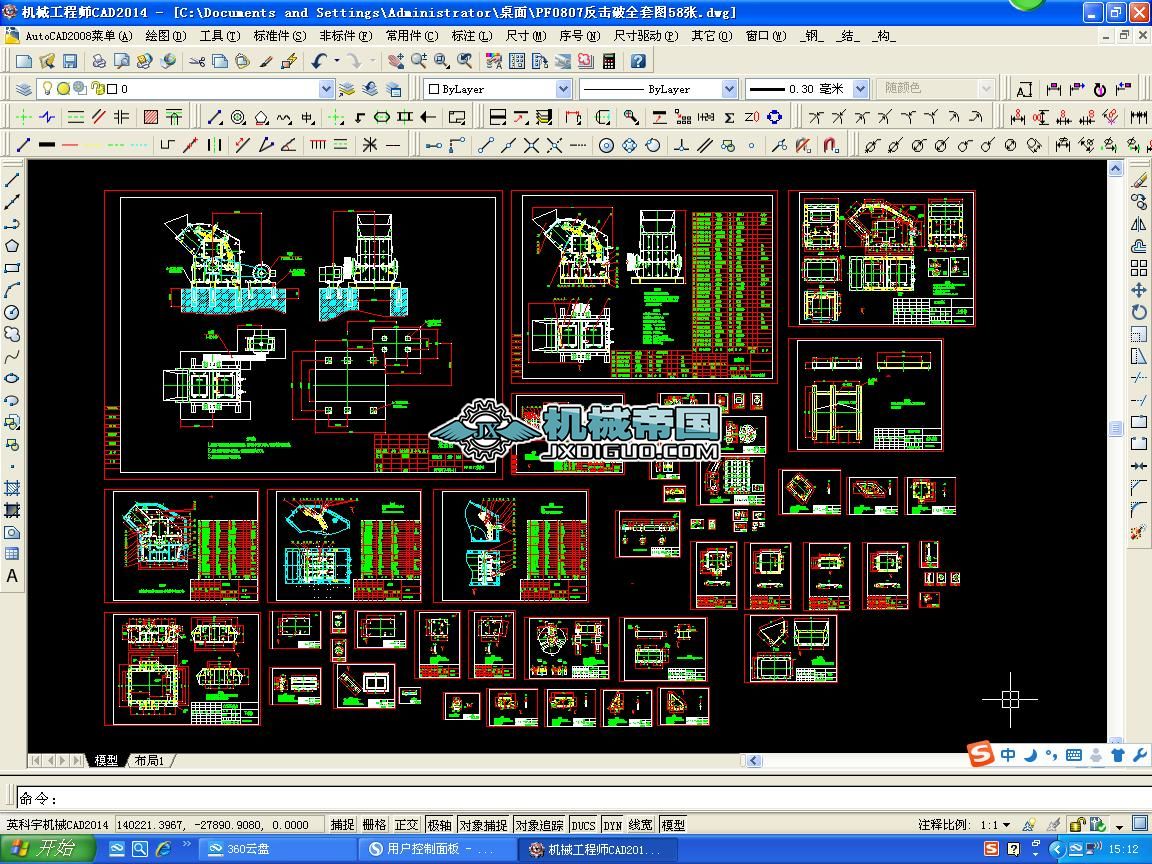The image size is (1152, 864).
Task: Switch to the 模型 model tab
Action: pyautogui.click(x=106, y=760)
